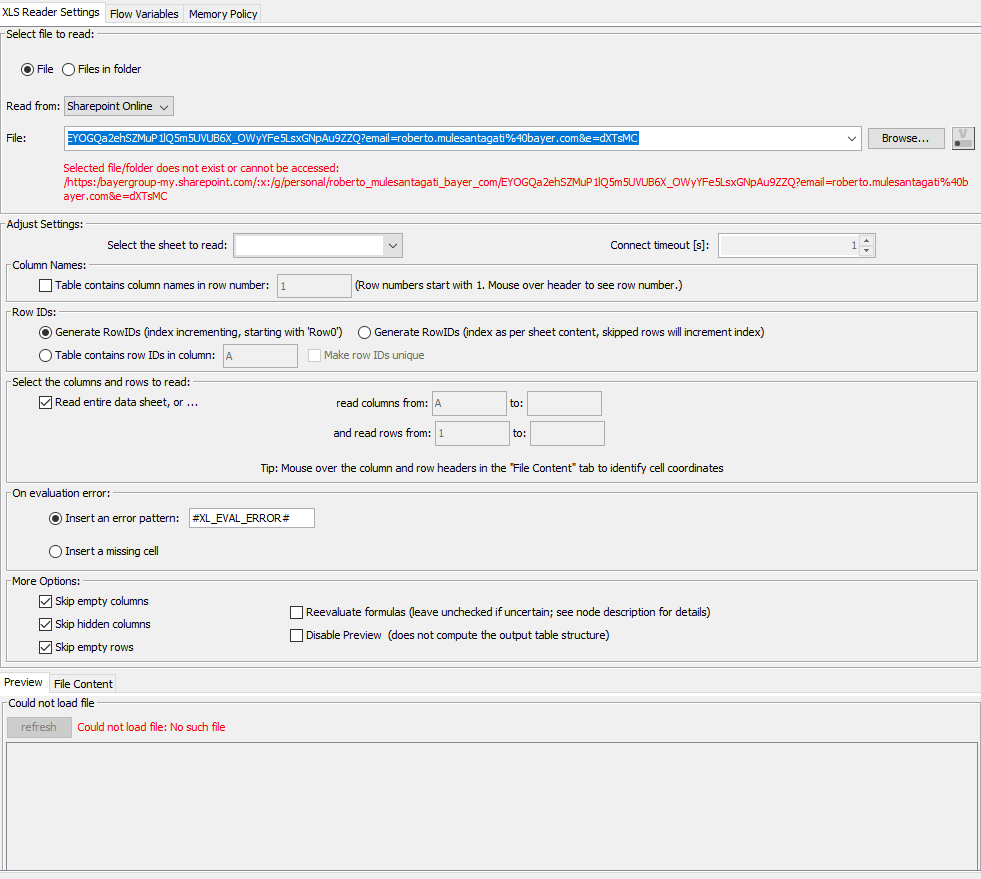
Task: Enable table contains column names checkbox
Action: point(46,285)
